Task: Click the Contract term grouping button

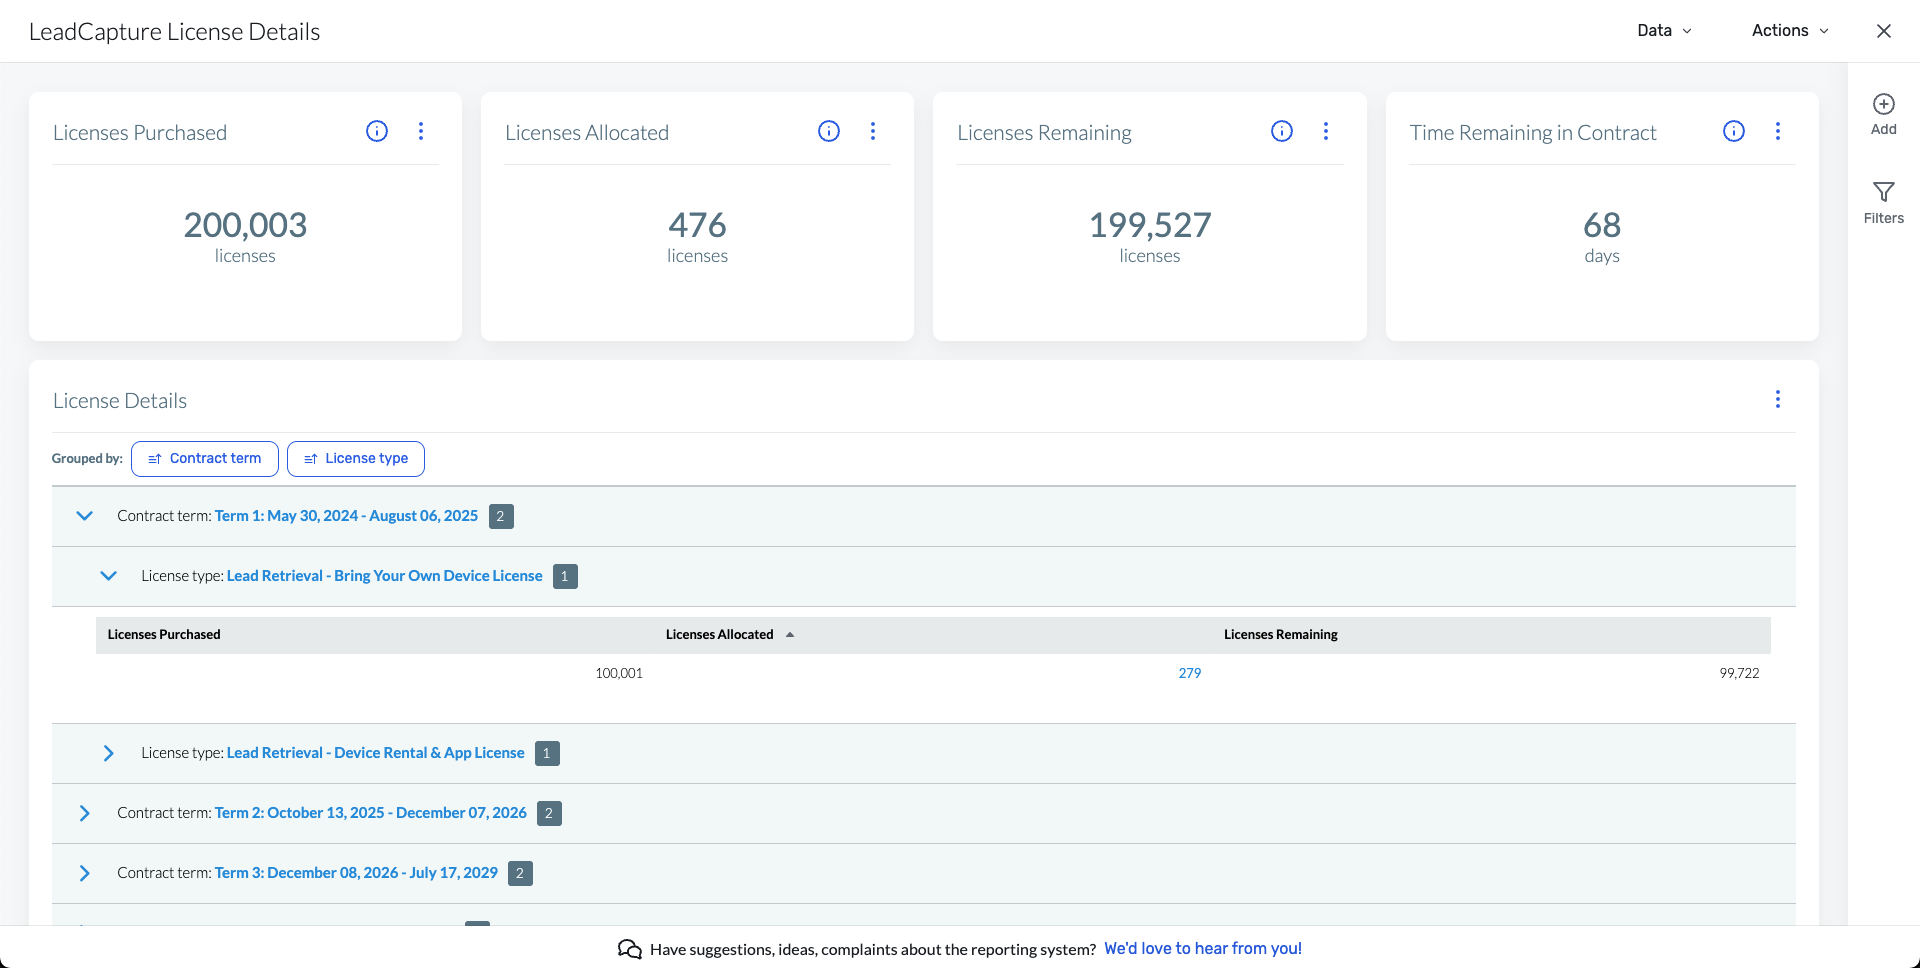Action: [x=205, y=459]
